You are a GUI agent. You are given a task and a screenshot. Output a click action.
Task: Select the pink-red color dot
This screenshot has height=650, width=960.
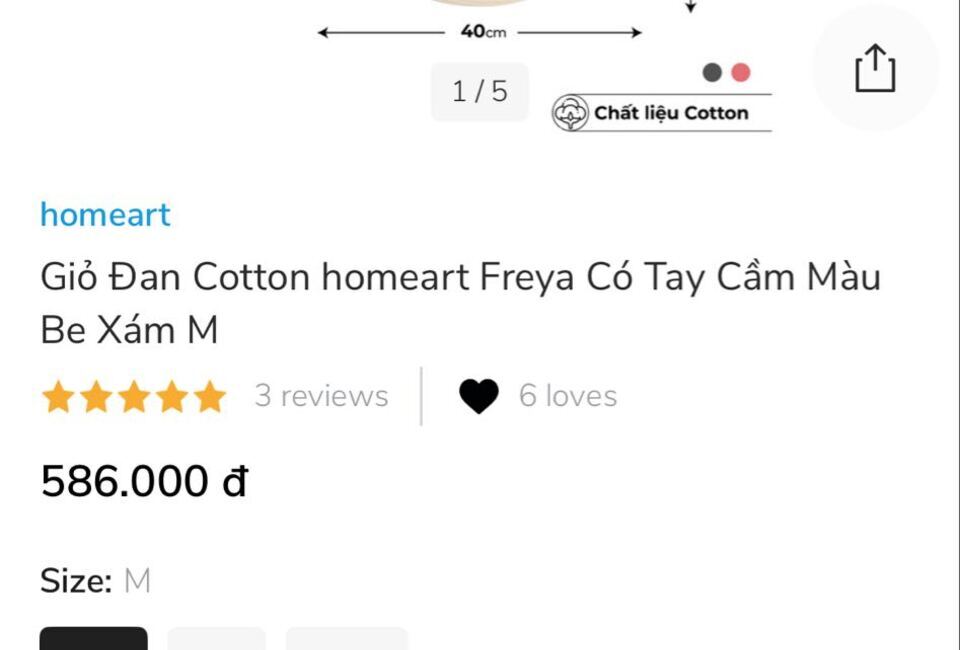[741, 72]
